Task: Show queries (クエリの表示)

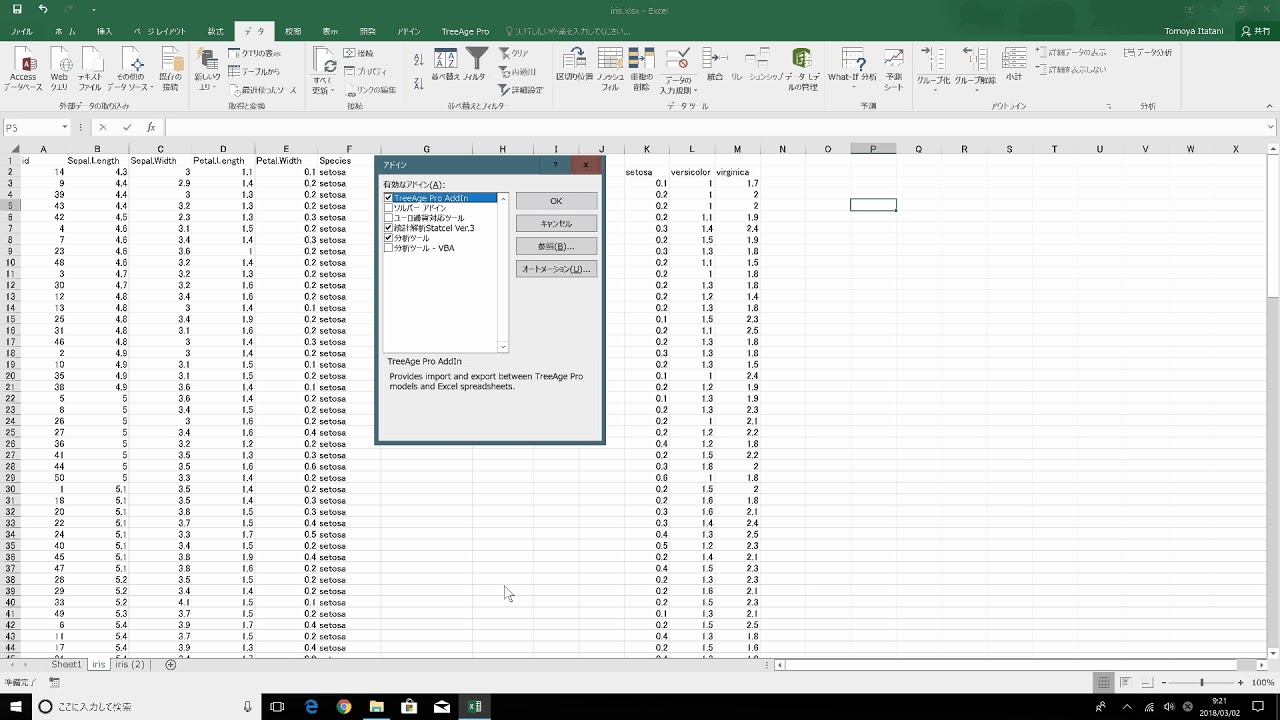Action: (255, 53)
